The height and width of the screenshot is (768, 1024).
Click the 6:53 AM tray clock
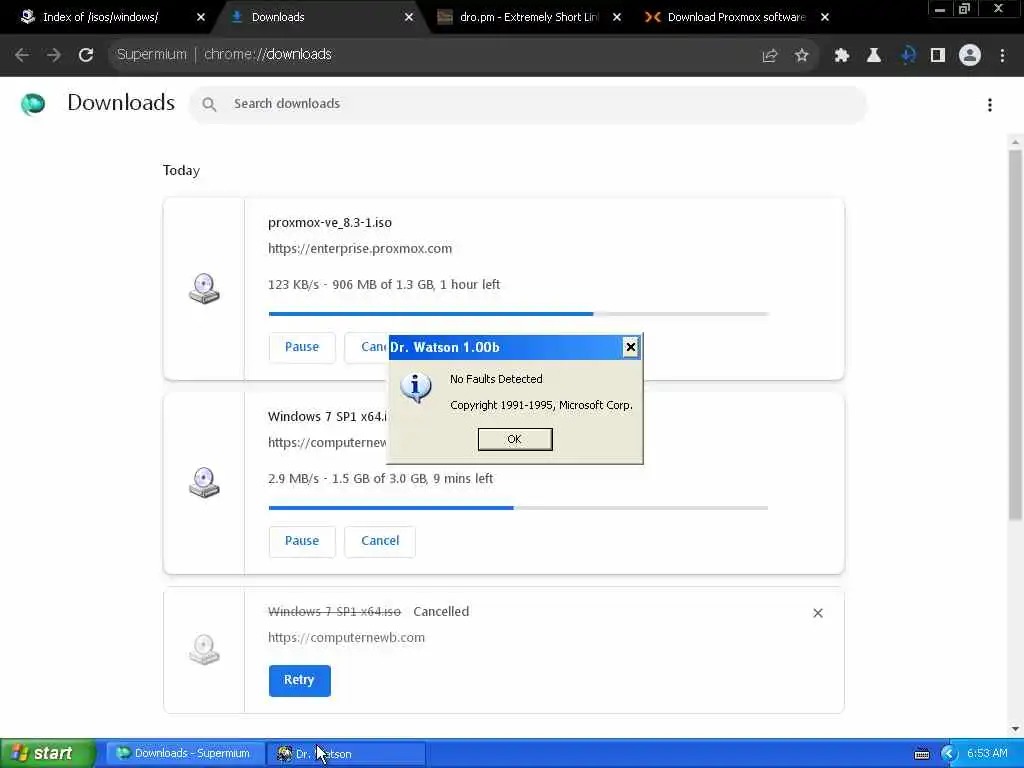click(987, 753)
